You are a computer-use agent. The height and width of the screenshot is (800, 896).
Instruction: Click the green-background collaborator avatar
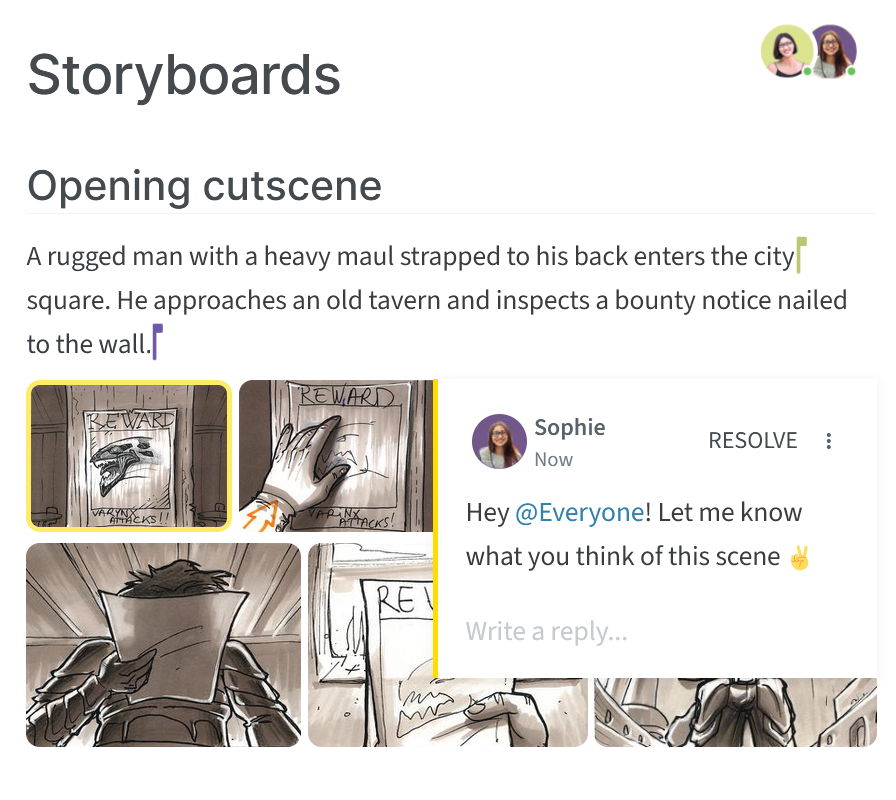tap(787, 51)
